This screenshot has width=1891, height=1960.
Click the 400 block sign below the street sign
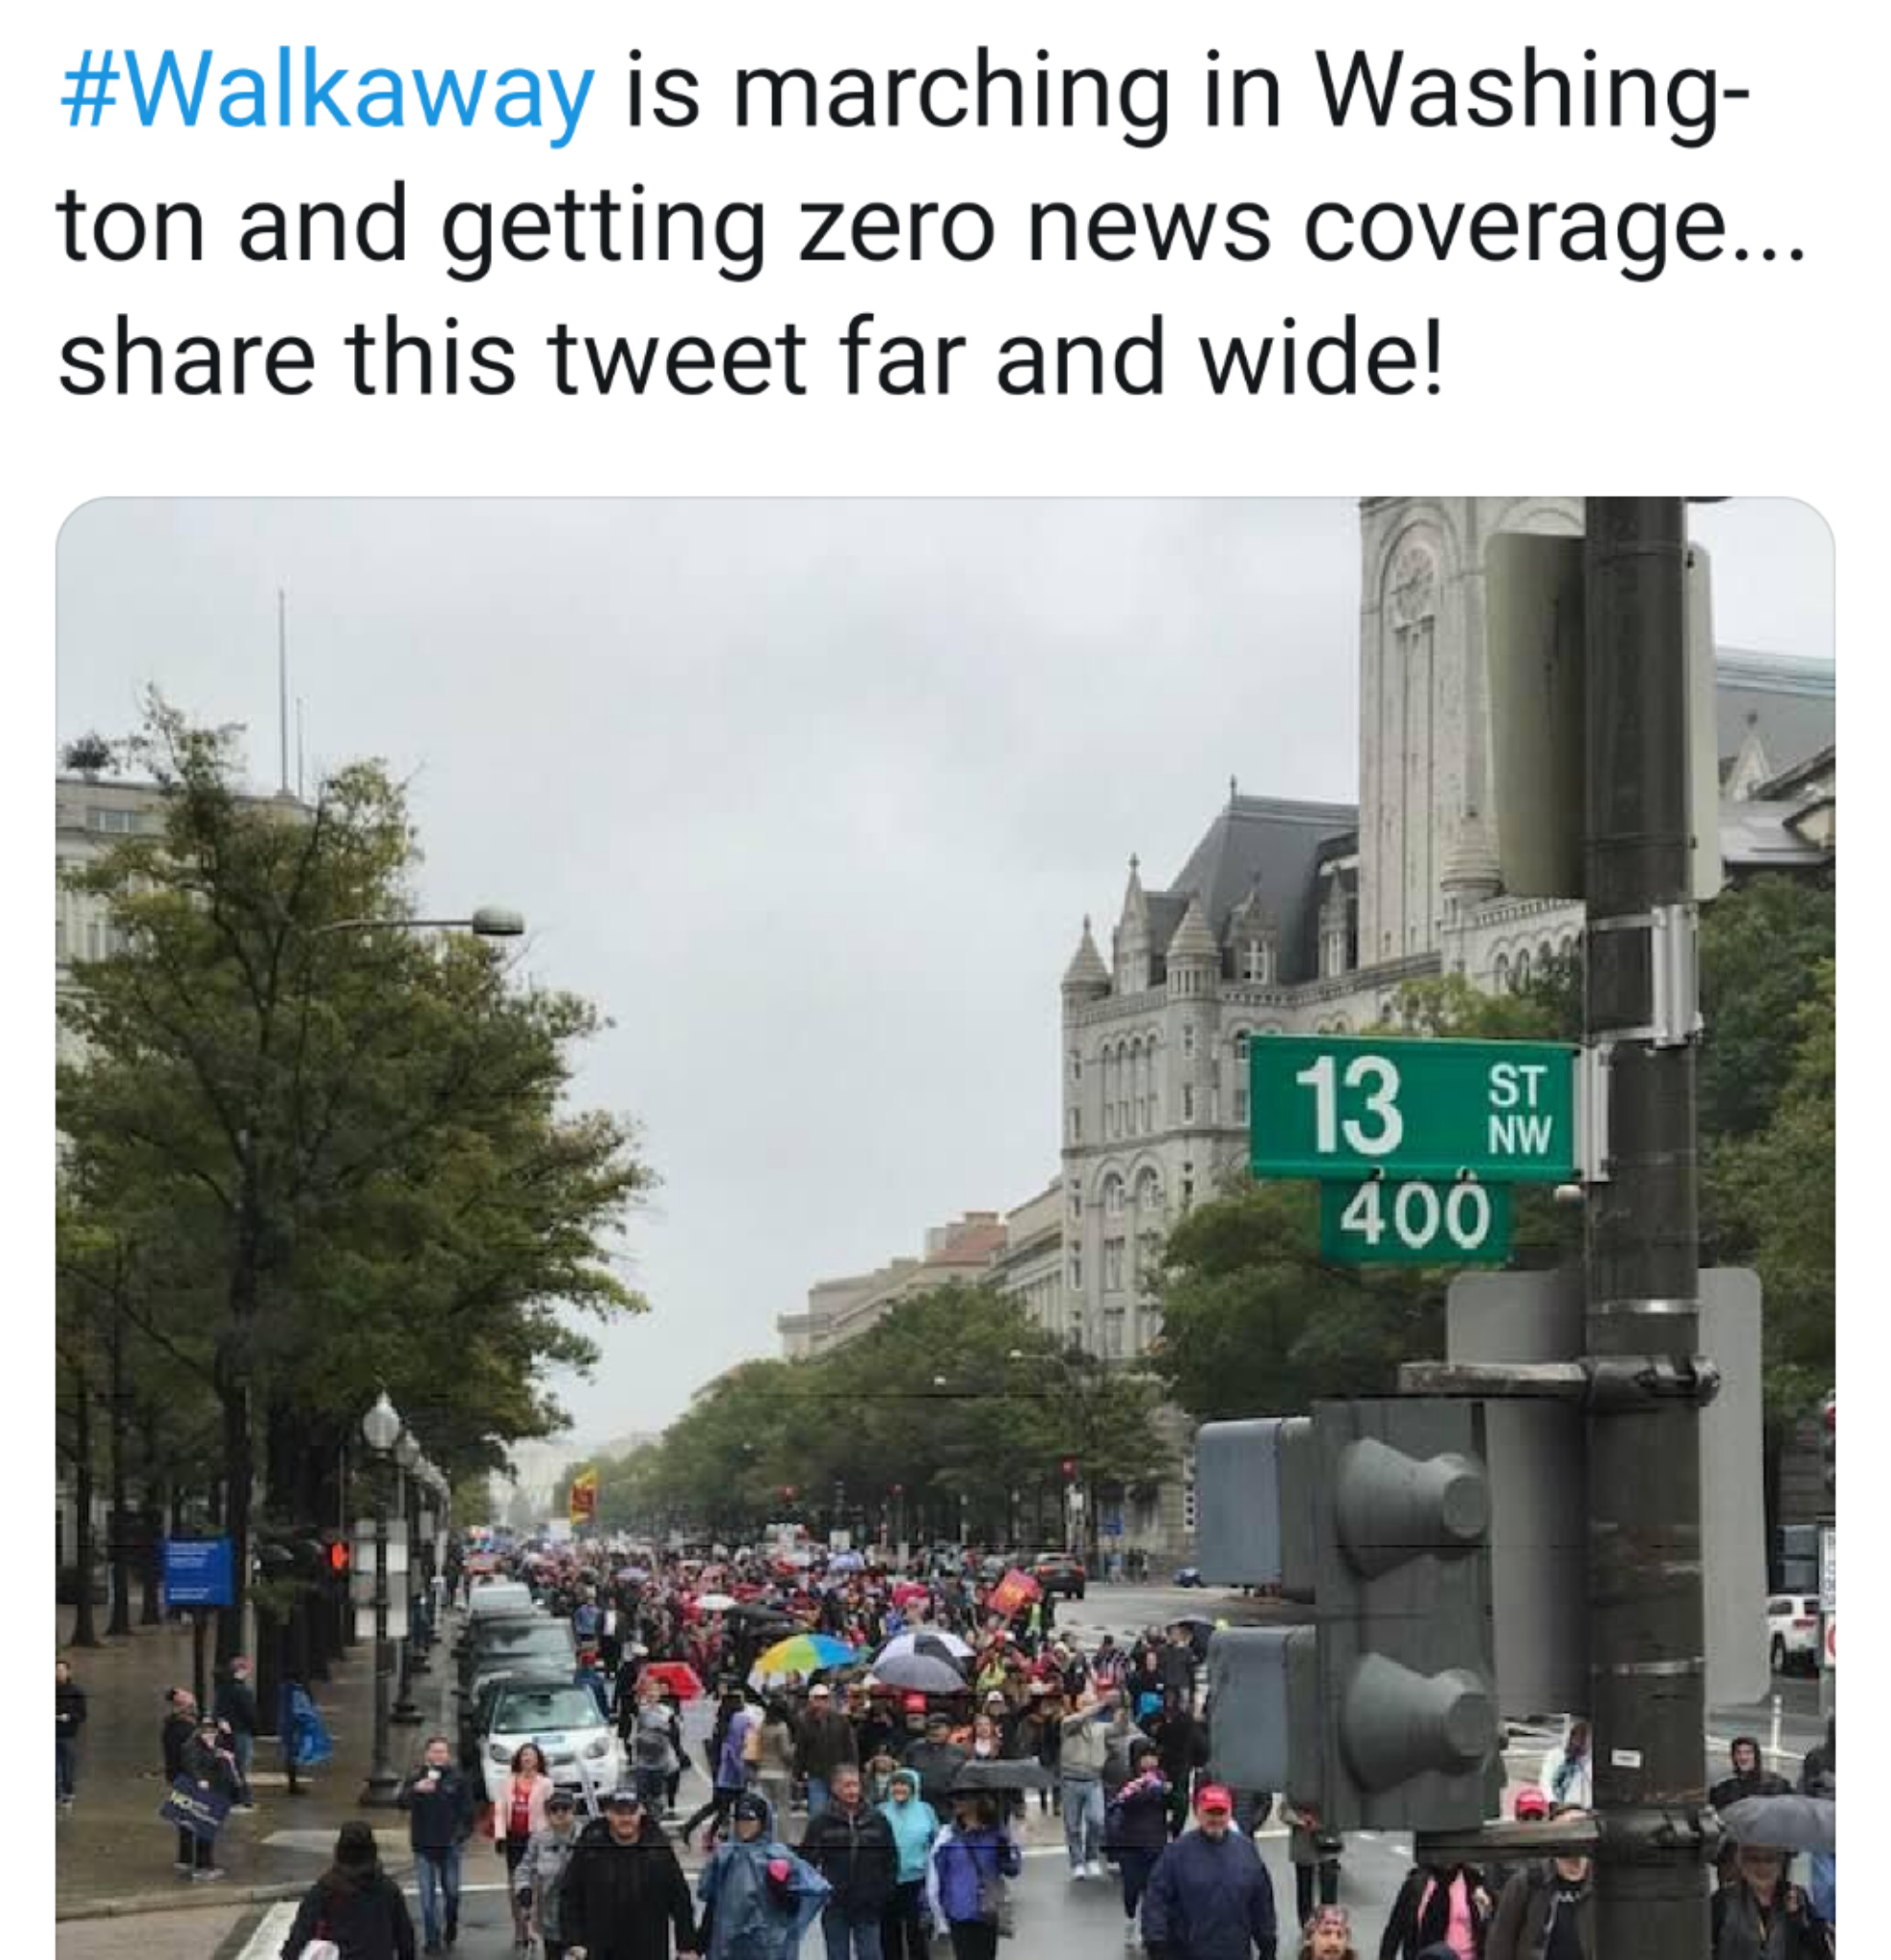pos(1415,1220)
